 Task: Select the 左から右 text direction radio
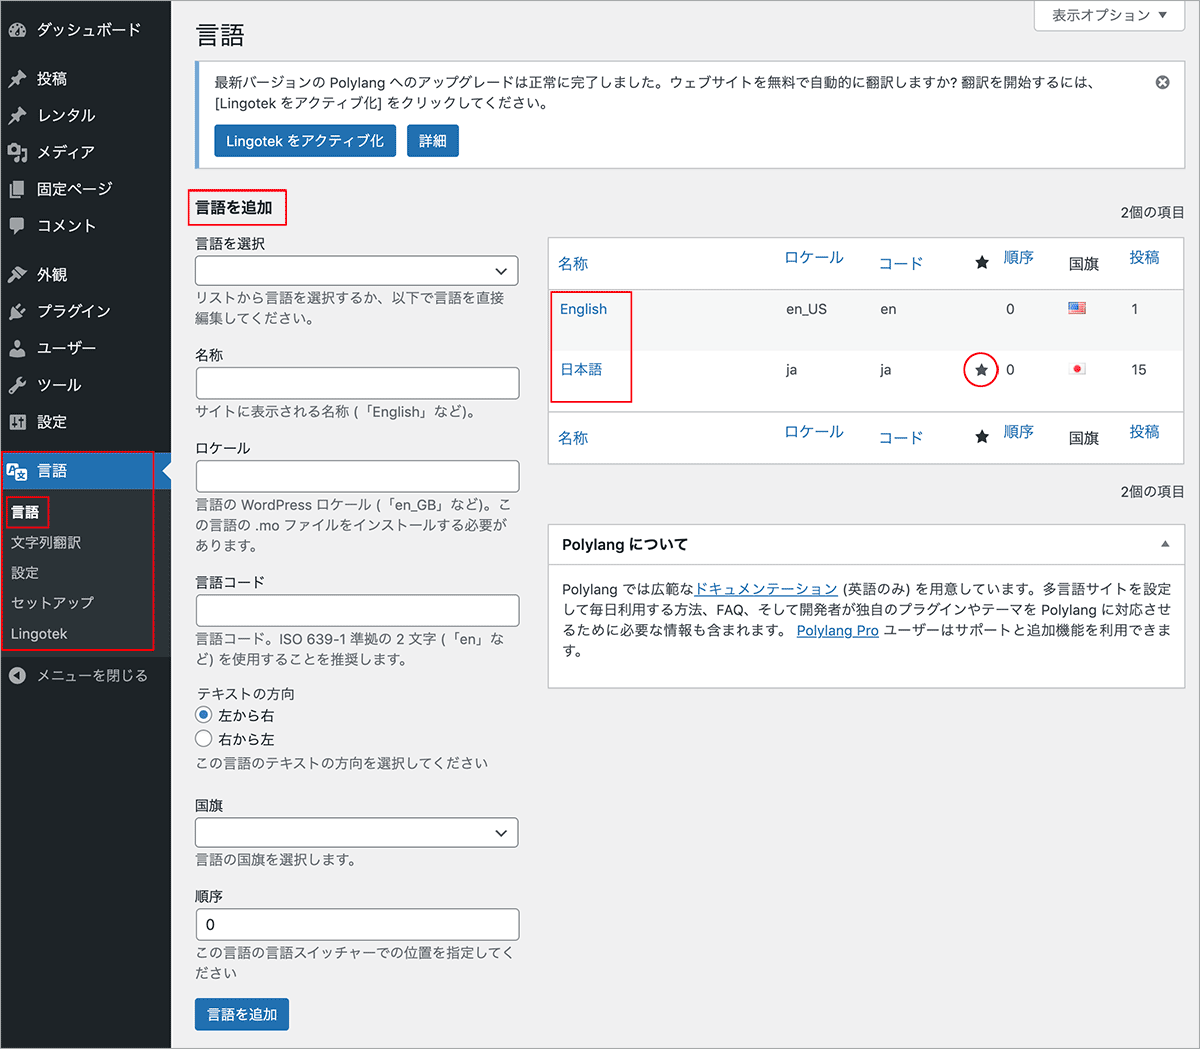(x=204, y=715)
